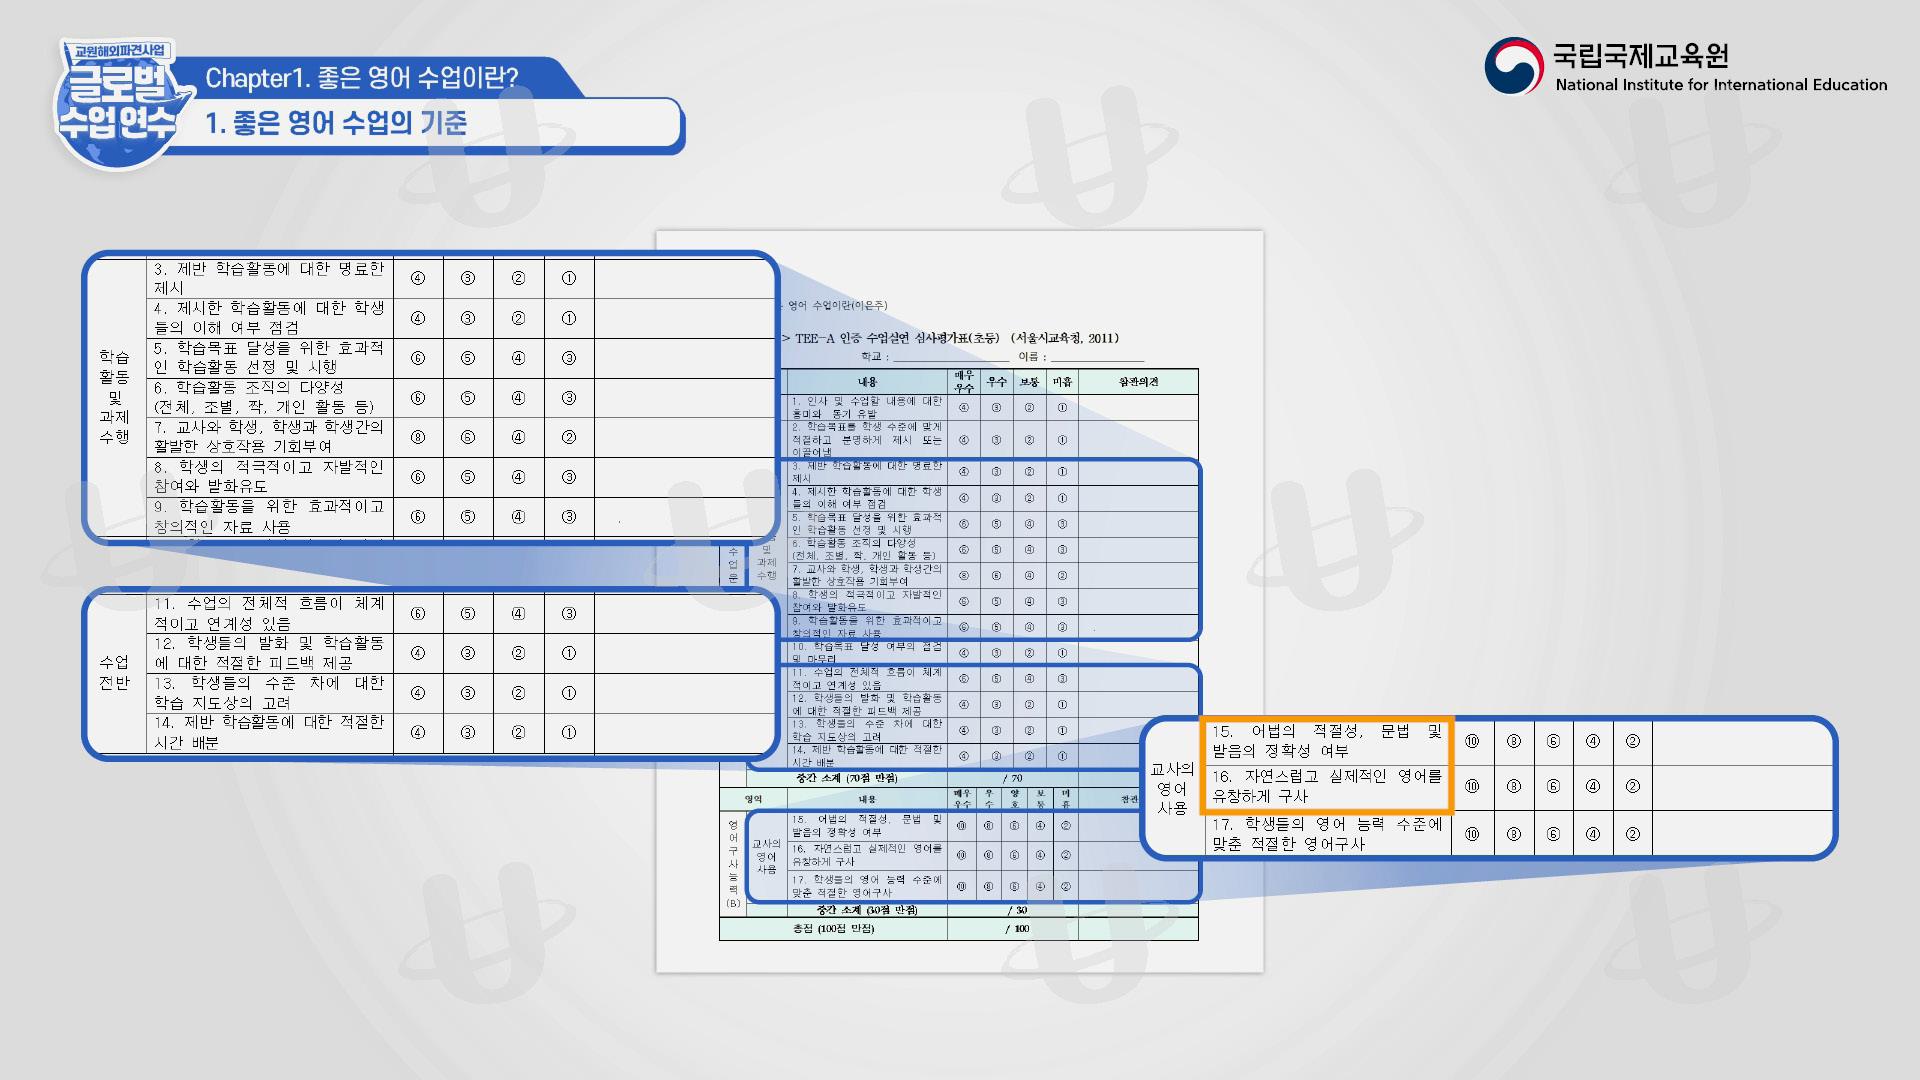
Task: Click the 글로벌 수업연수 badge logo
Action: 115,104
